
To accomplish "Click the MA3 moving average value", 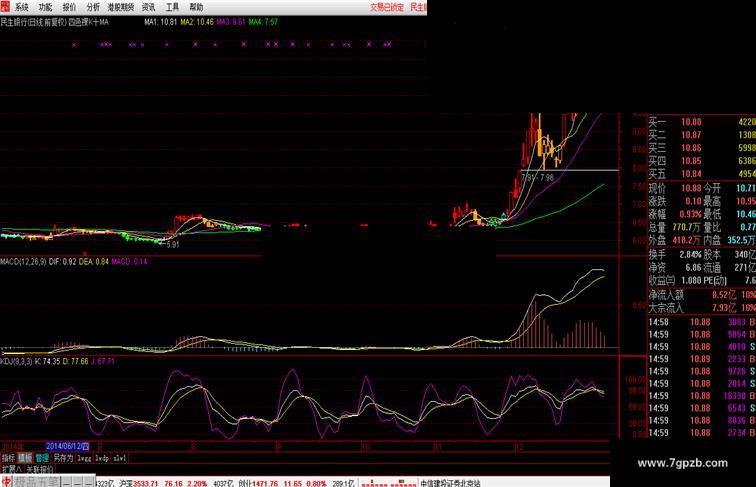I will (x=231, y=22).
